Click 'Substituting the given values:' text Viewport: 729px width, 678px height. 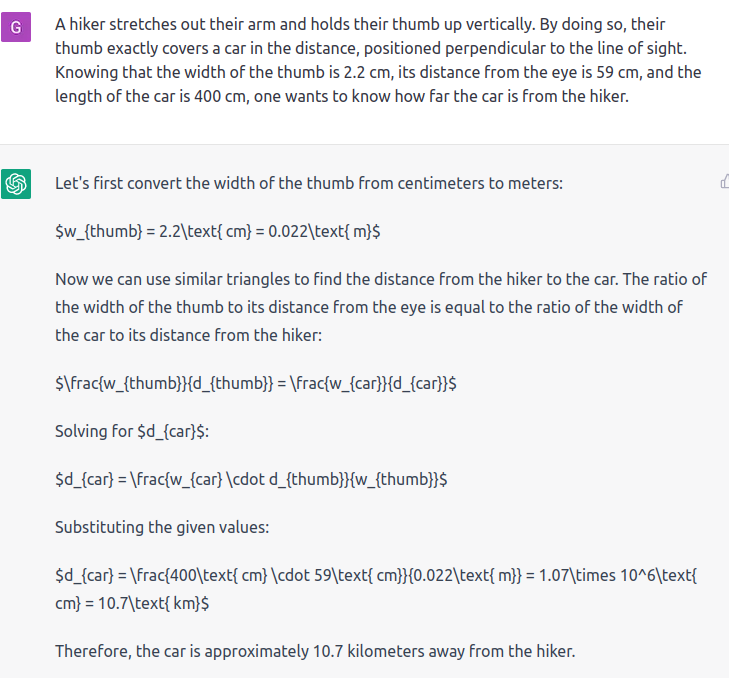tap(162, 527)
